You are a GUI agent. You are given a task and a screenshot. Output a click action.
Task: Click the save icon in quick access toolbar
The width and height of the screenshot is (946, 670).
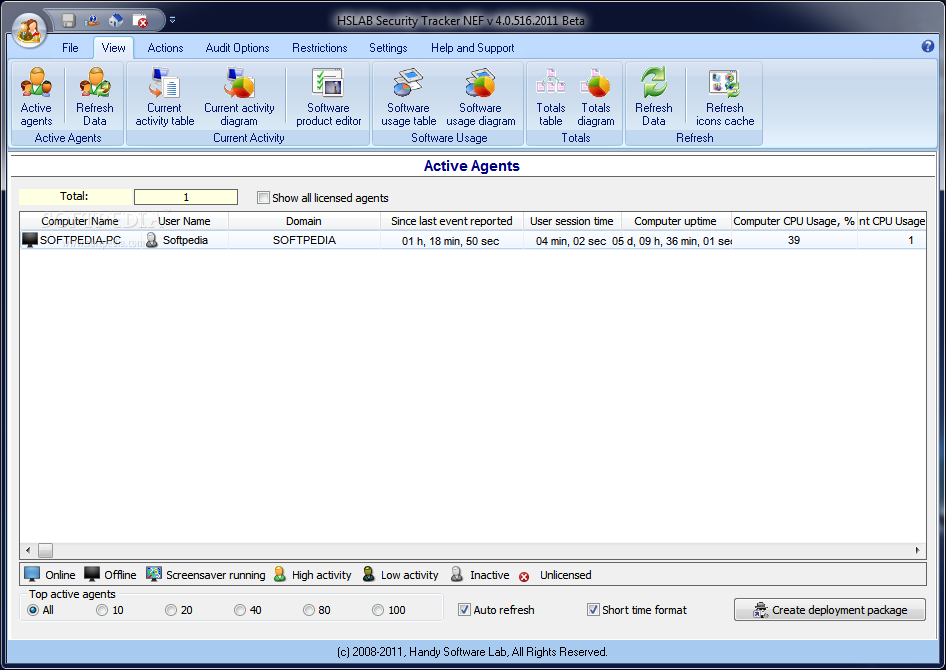click(68, 21)
